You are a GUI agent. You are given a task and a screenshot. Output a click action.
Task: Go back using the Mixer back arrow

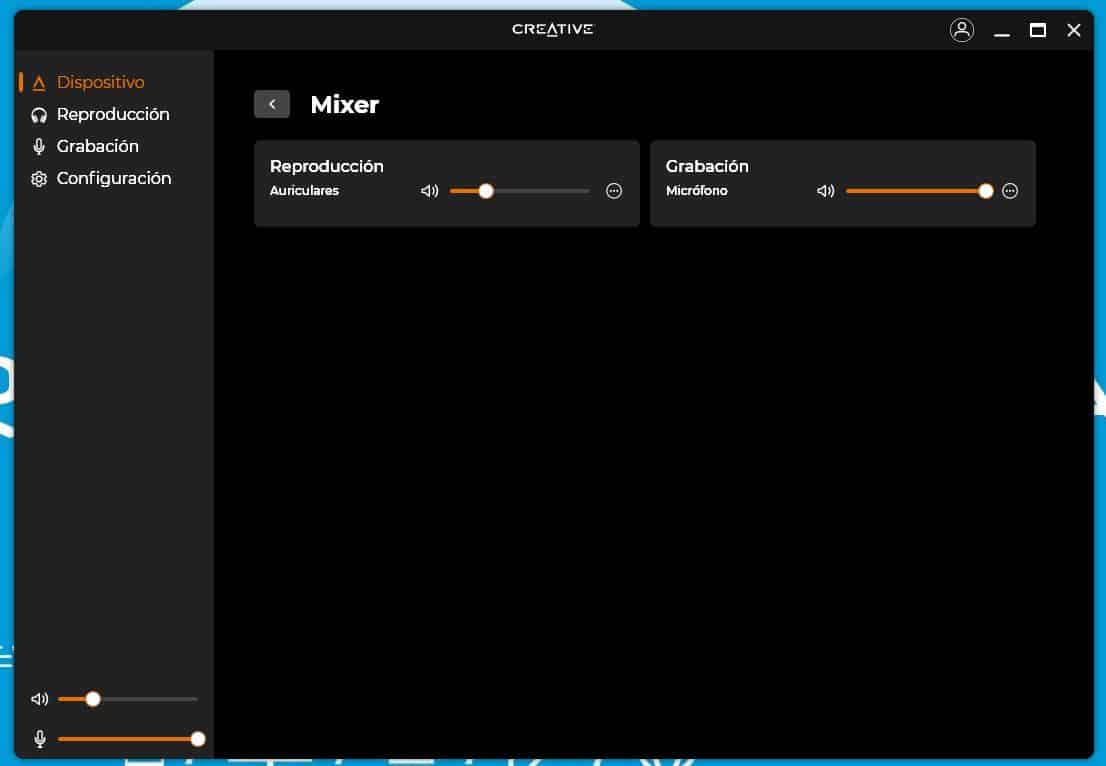coord(272,104)
